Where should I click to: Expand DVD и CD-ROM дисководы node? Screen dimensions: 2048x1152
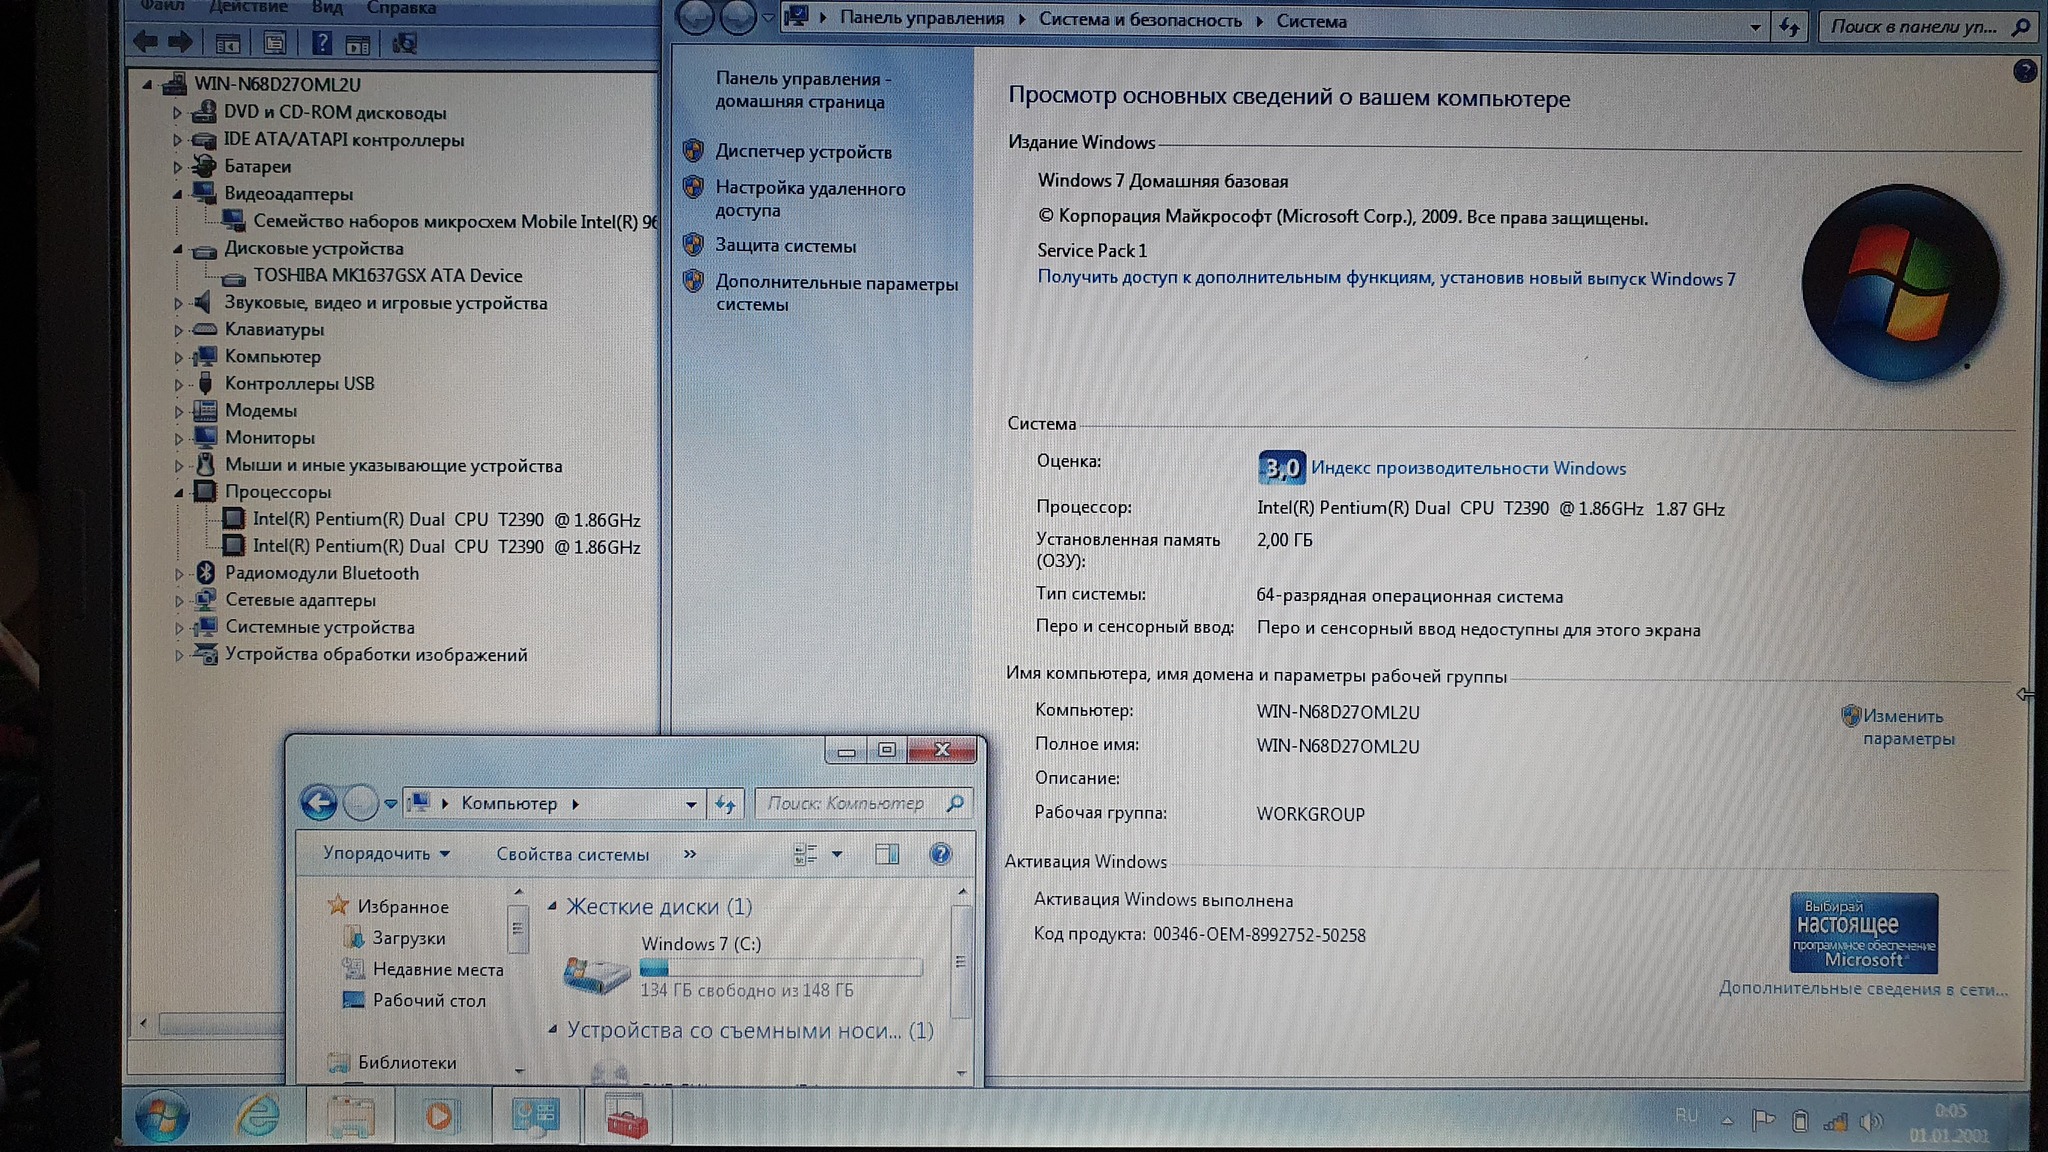point(178,113)
